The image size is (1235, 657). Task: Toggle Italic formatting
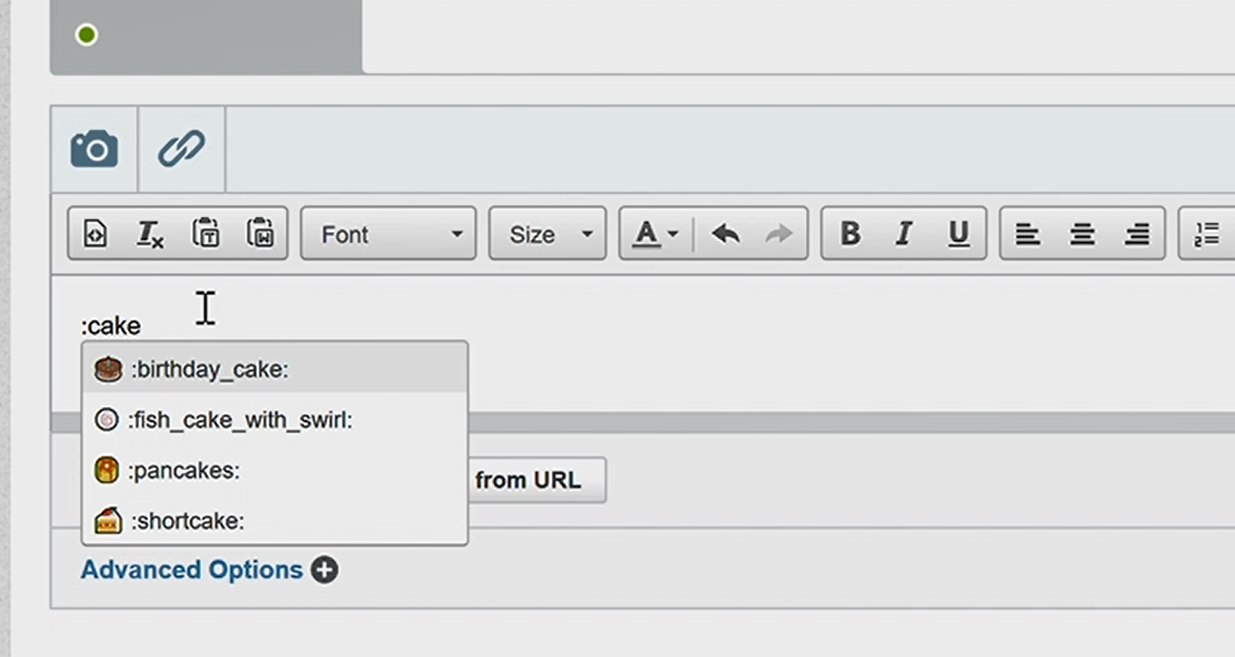[x=904, y=234]
